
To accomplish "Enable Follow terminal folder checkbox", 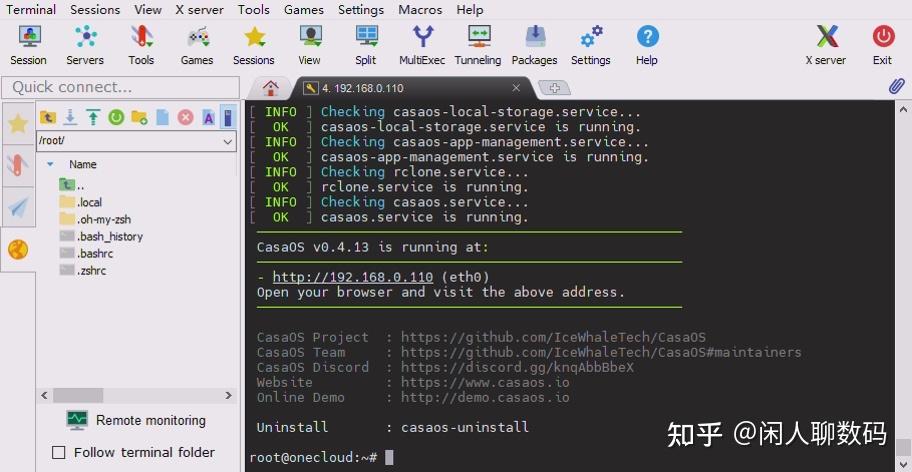I will (59, 452).
